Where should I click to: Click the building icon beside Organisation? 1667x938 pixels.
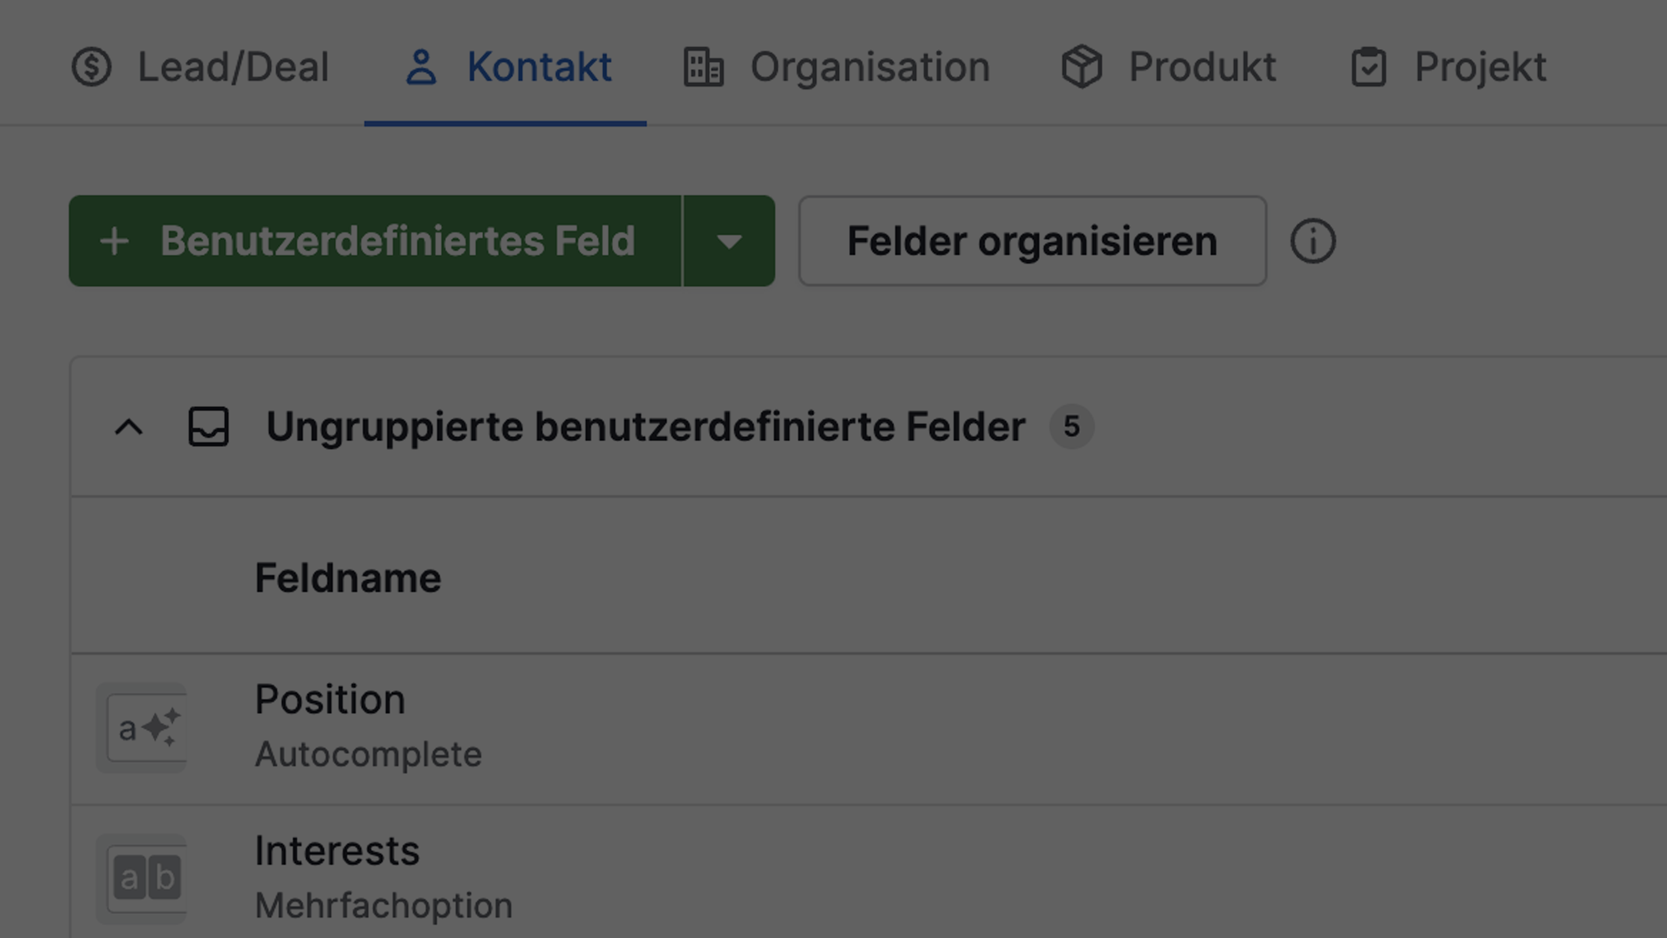702,67
